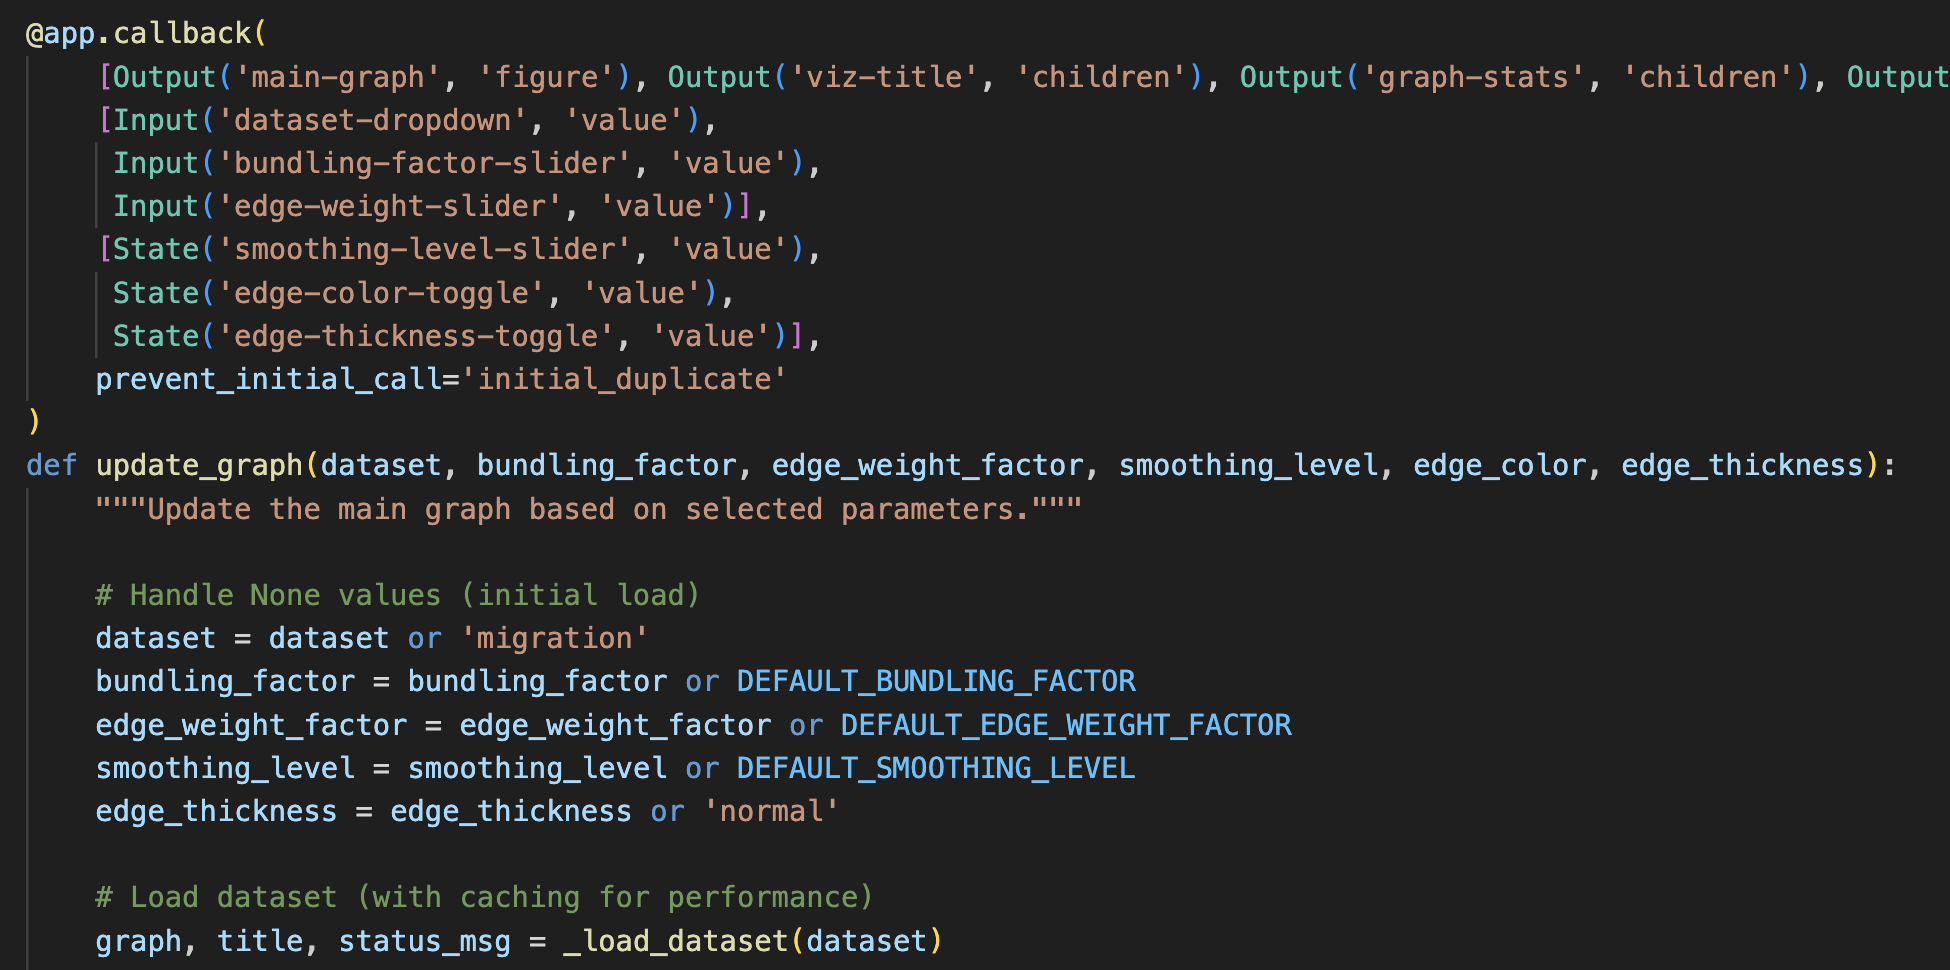Click the update_graph function name
The image size is (1950, 970).
click(199, 465)
